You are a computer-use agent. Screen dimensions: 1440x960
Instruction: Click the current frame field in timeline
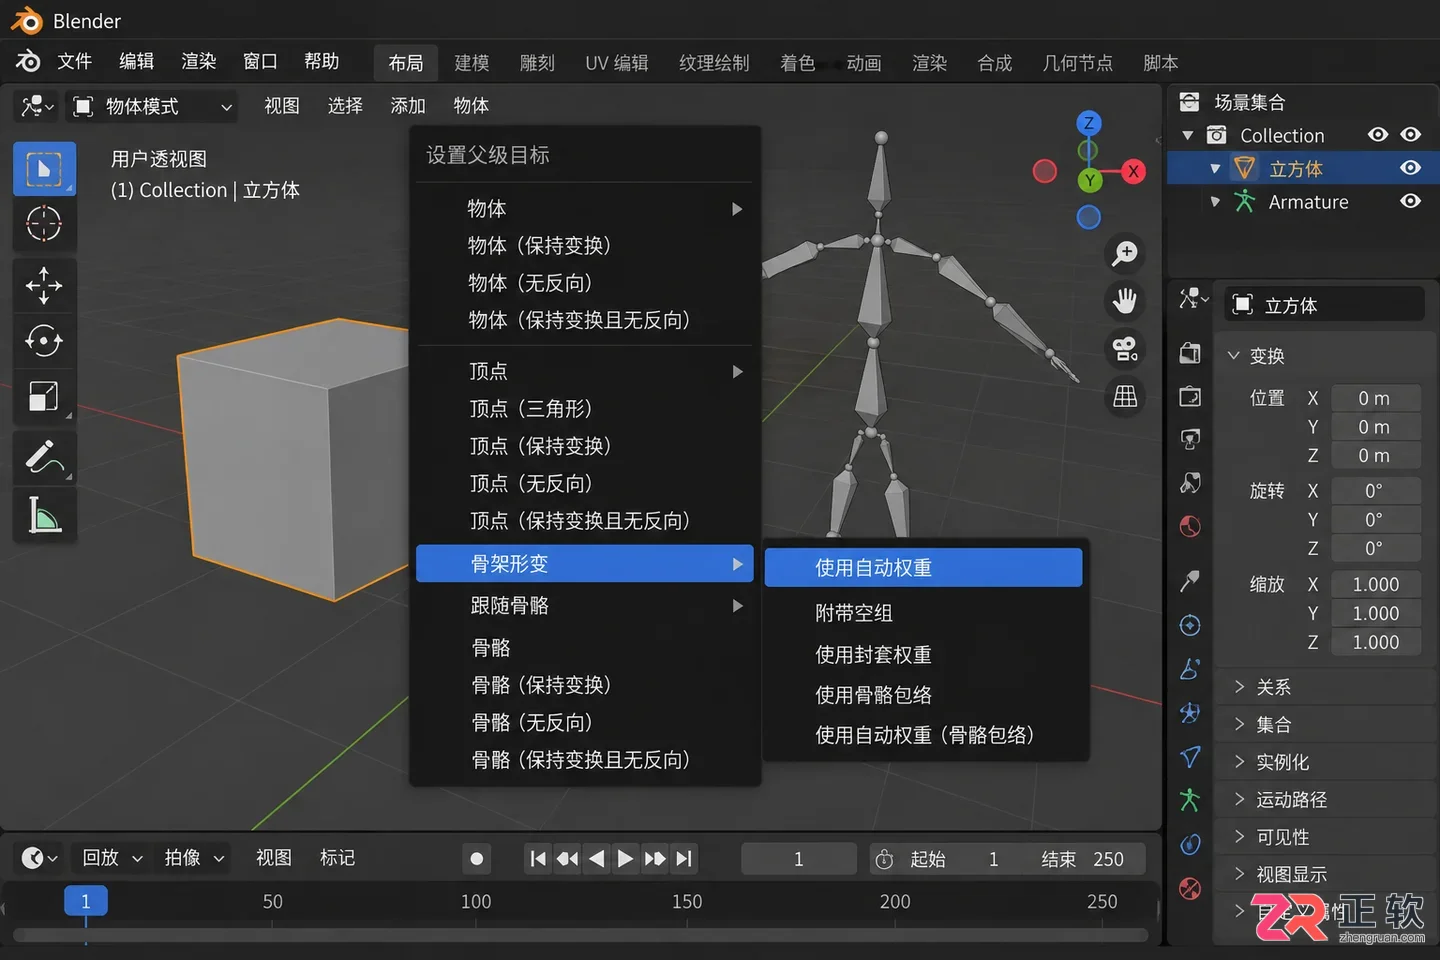[x=798, y=859]
